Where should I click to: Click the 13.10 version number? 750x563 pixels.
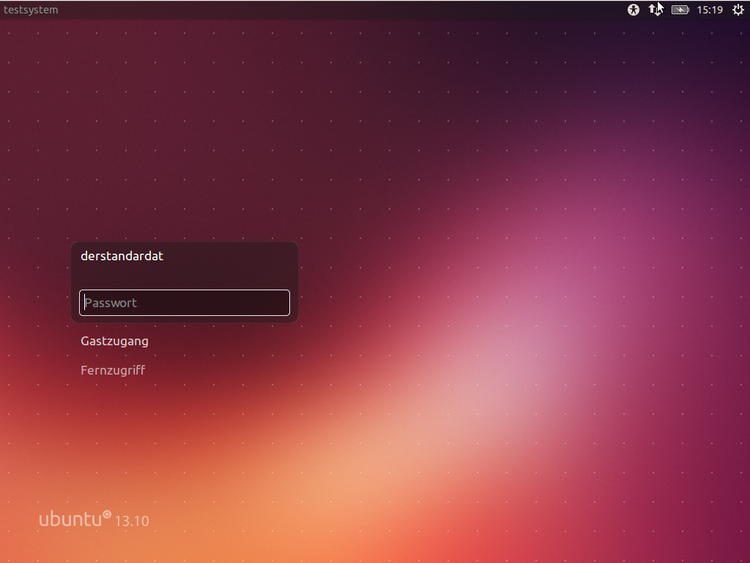(132, 521)
